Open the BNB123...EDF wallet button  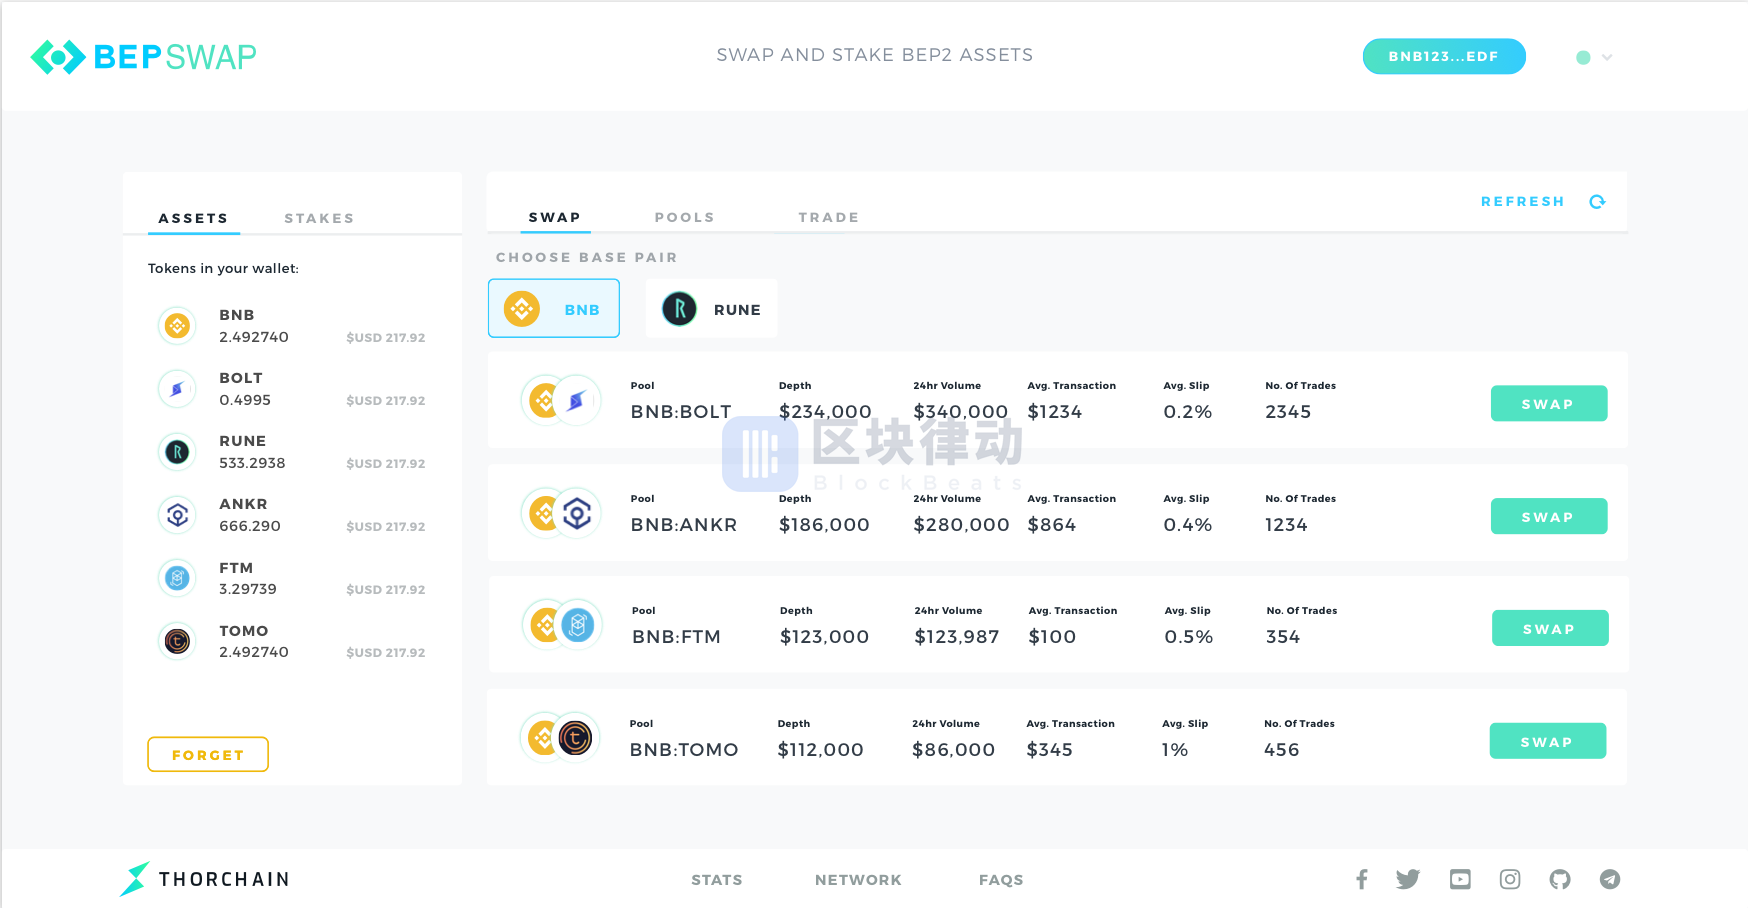click(1443, 56)
